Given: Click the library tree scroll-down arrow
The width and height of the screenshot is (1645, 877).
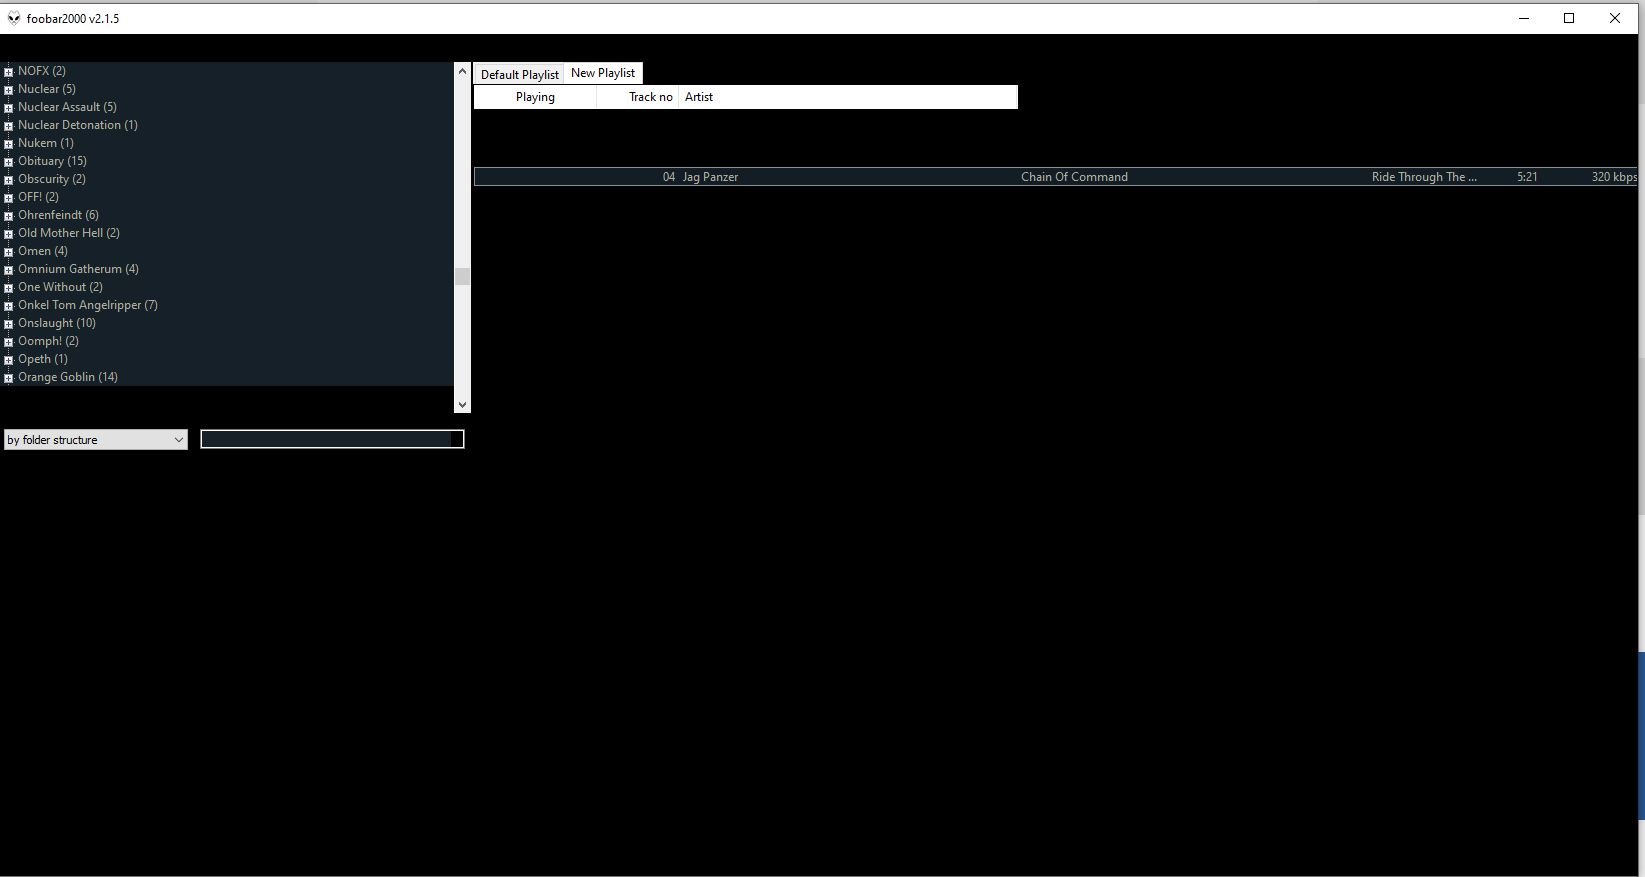Looking at the screenshot, I should coord(462,405).
